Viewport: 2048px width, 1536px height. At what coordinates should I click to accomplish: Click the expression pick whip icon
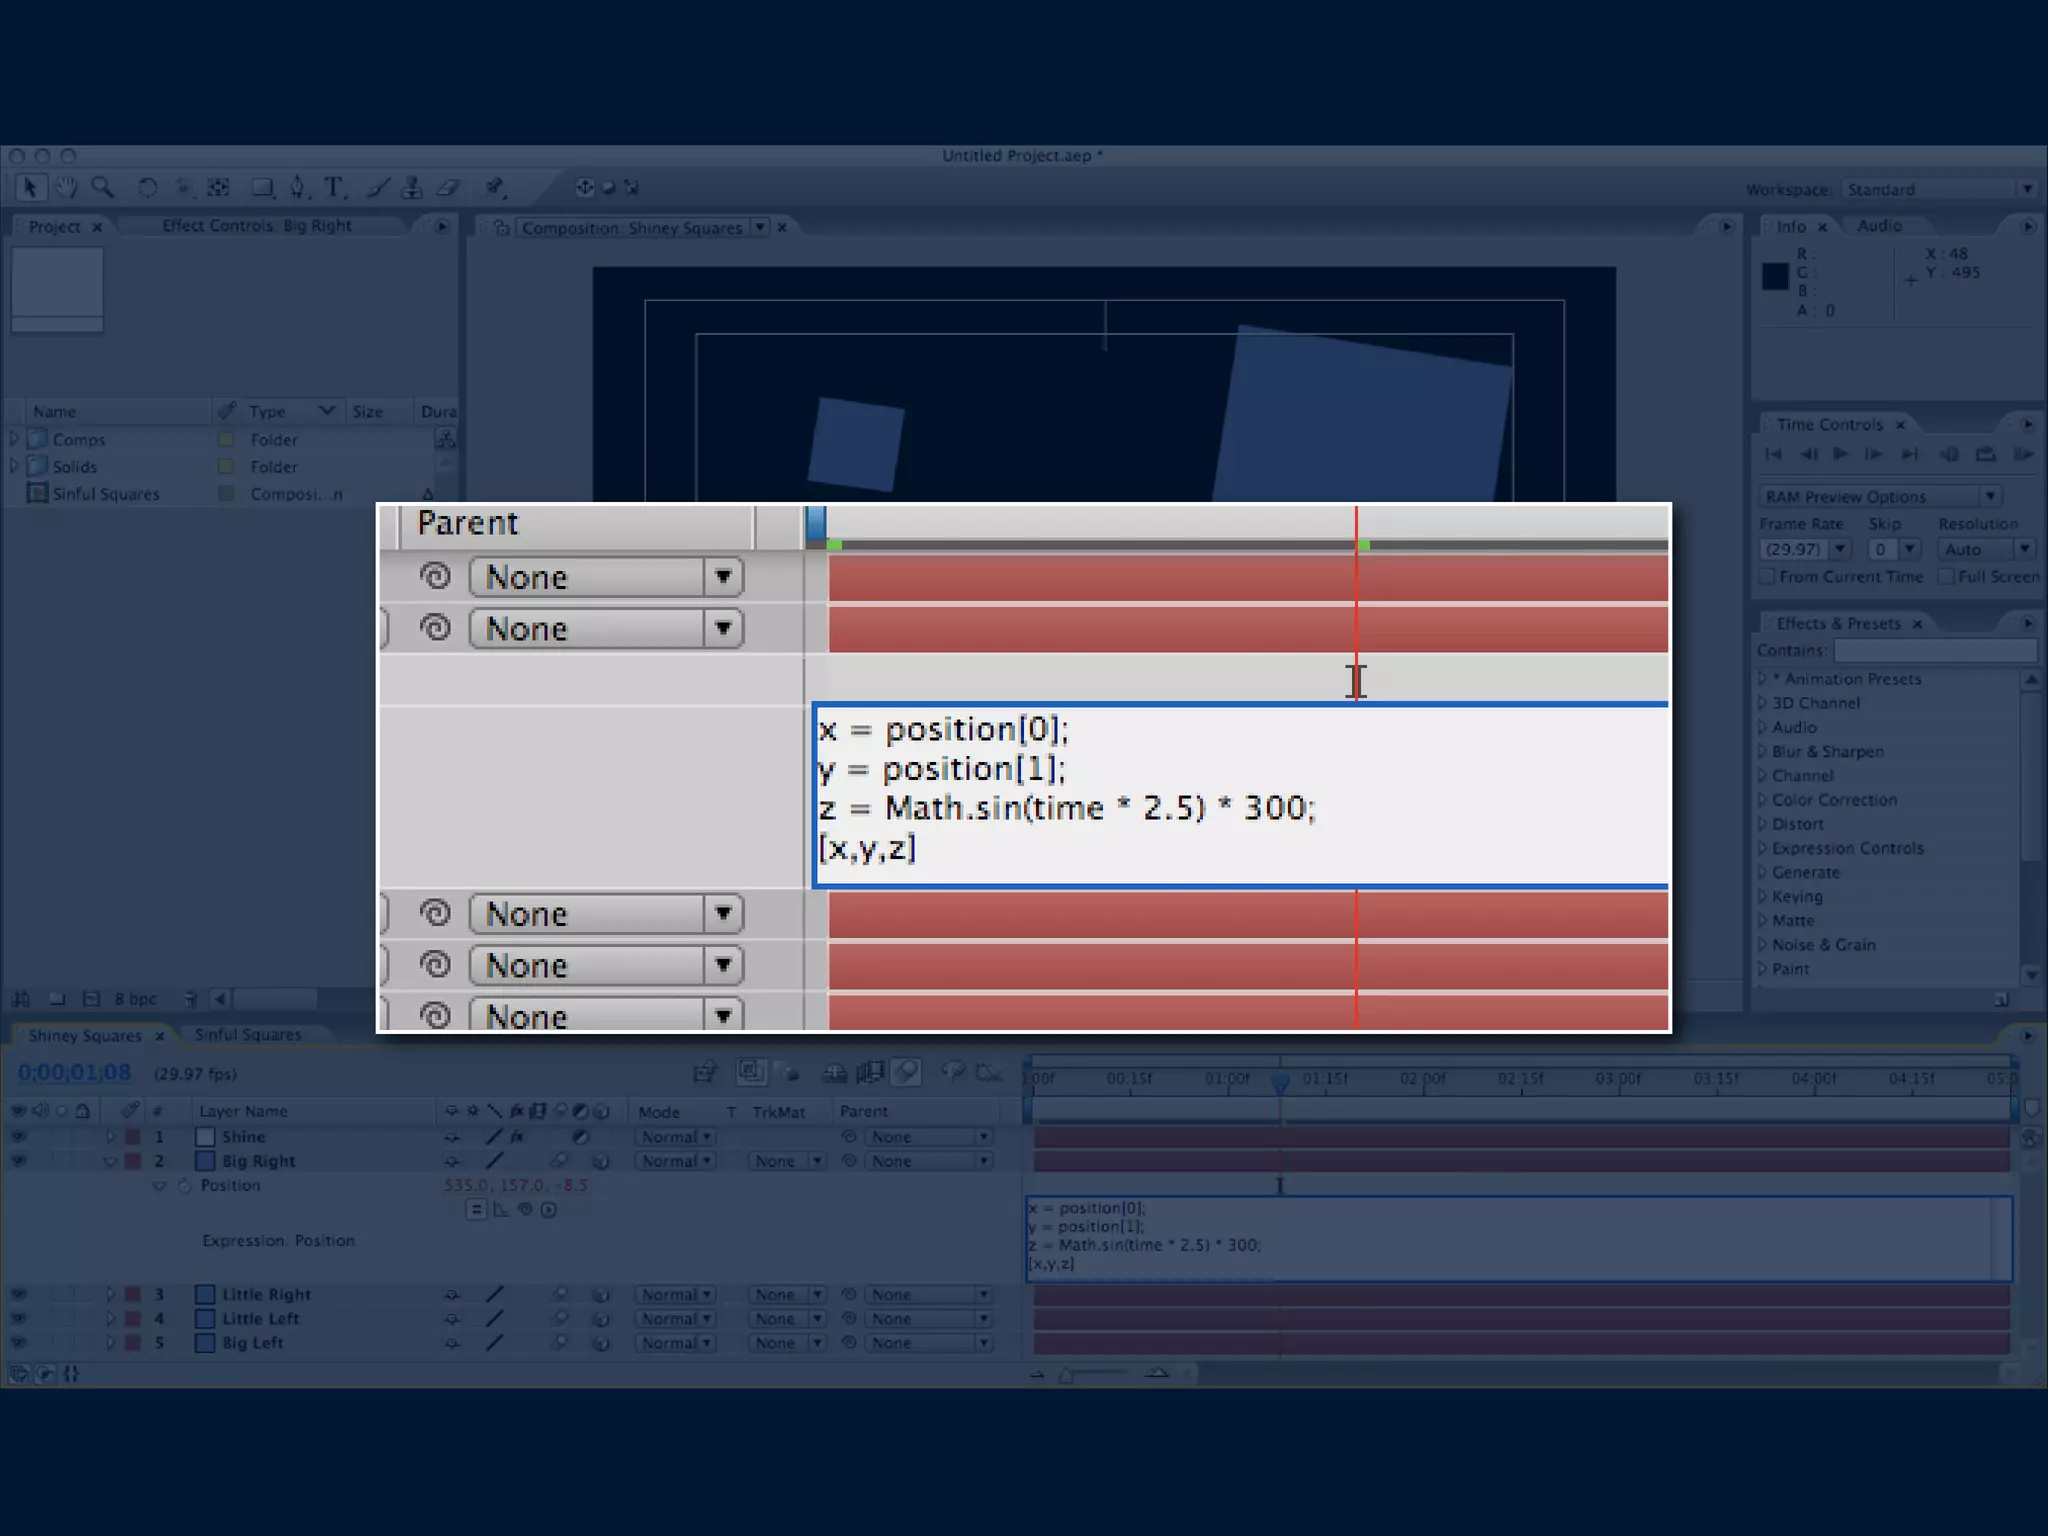tap(525, 1210)
